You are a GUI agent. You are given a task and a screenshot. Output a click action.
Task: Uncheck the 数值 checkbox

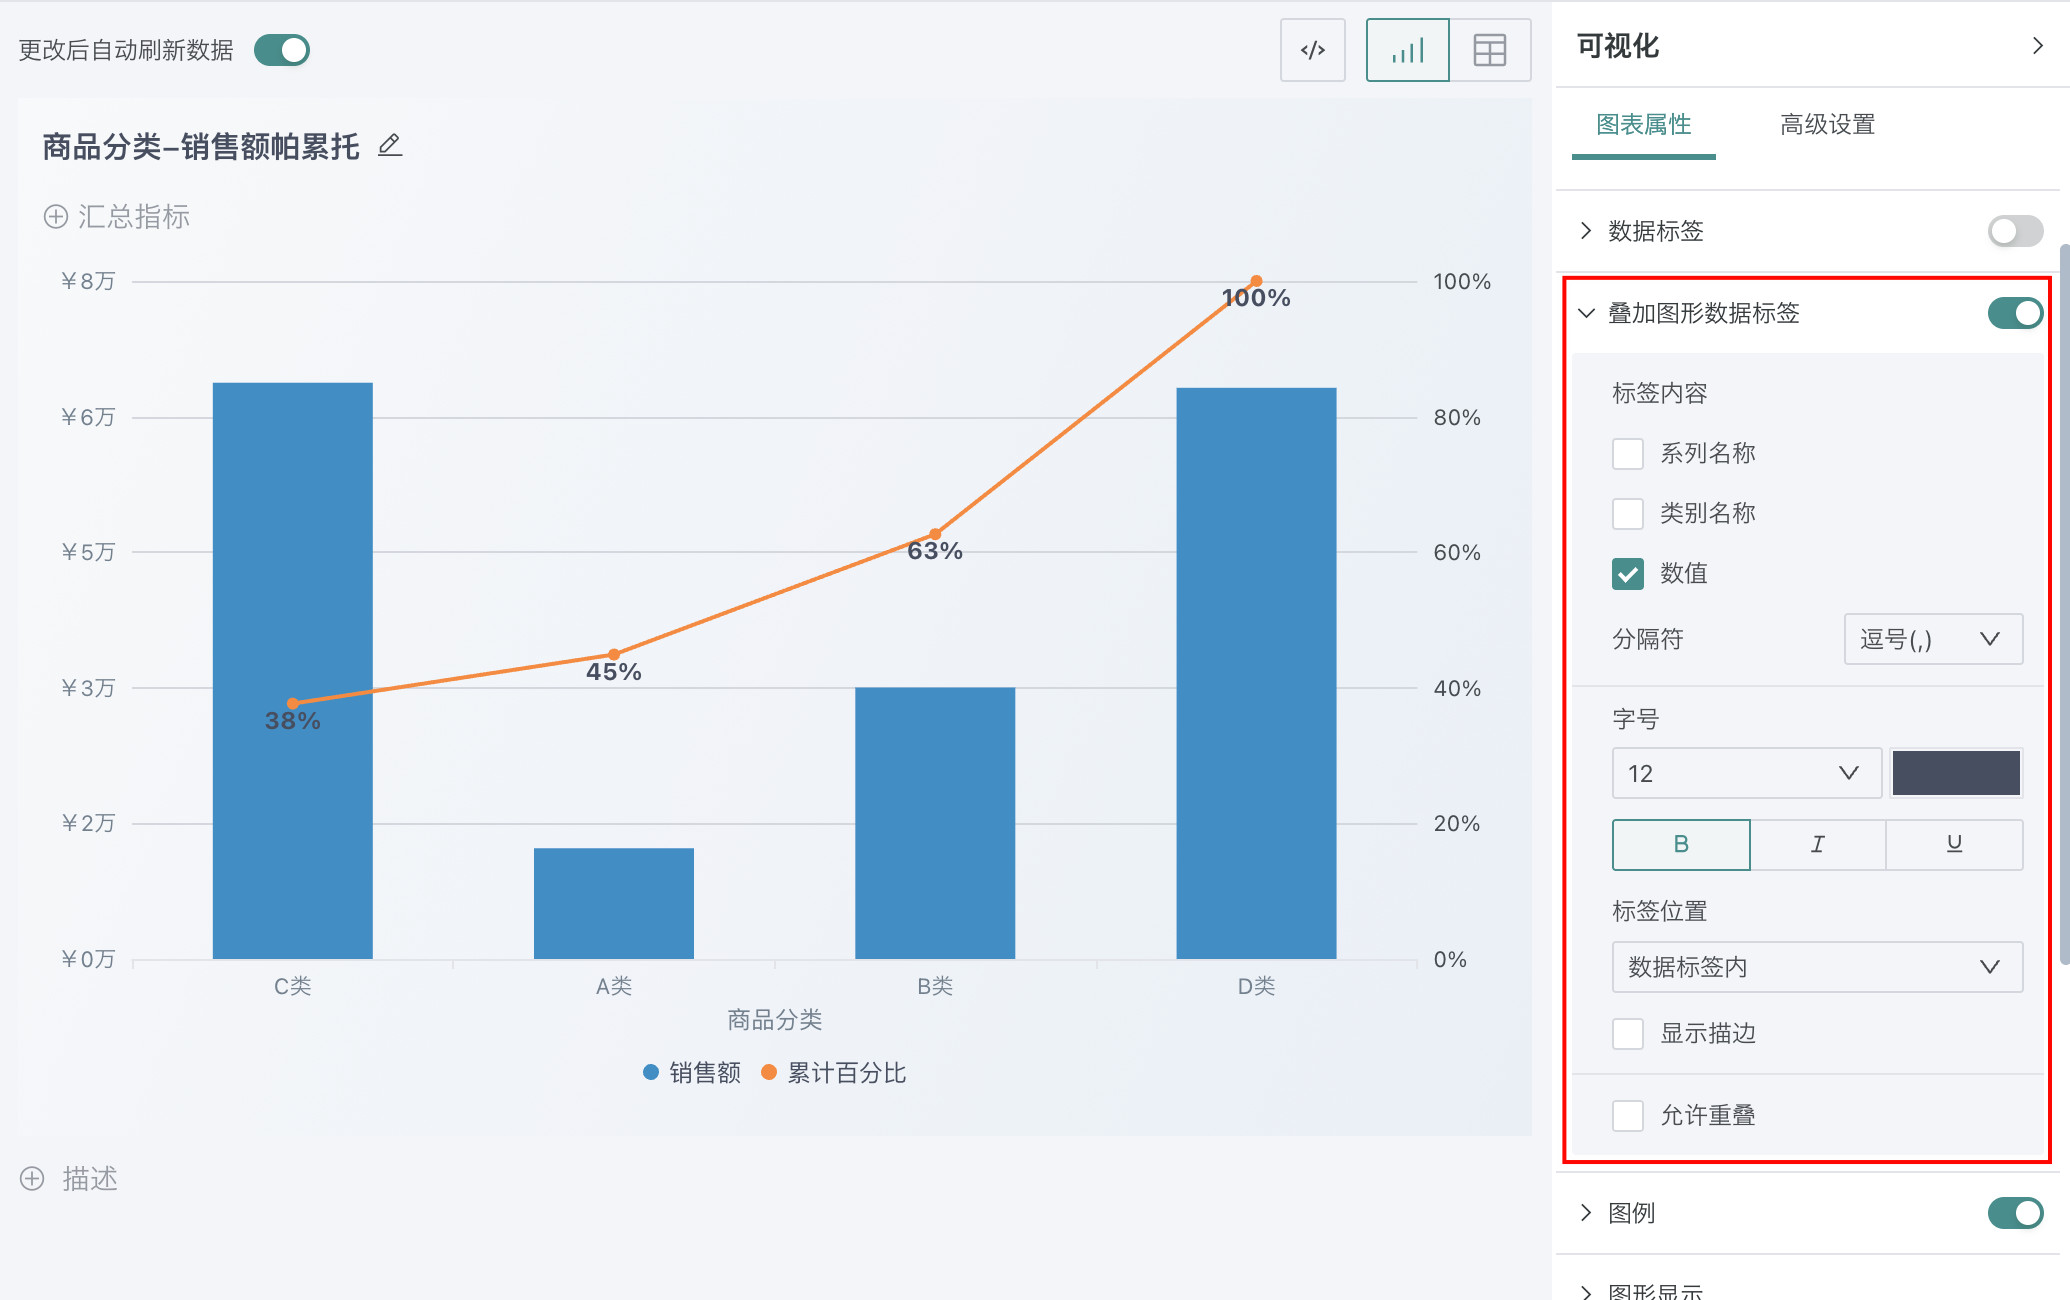1627,574
